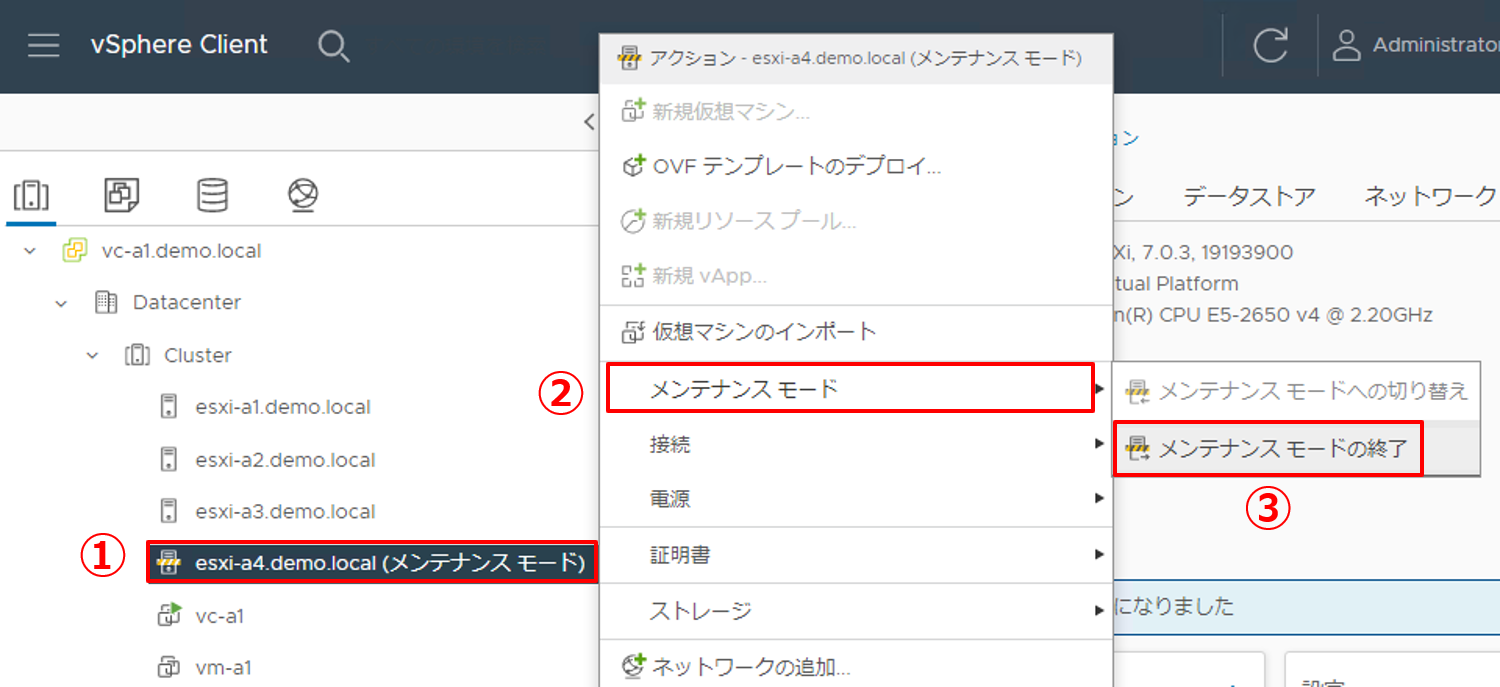Click add network icon in context menu
The image size is (1500, 687).
(x=633, y=666)
